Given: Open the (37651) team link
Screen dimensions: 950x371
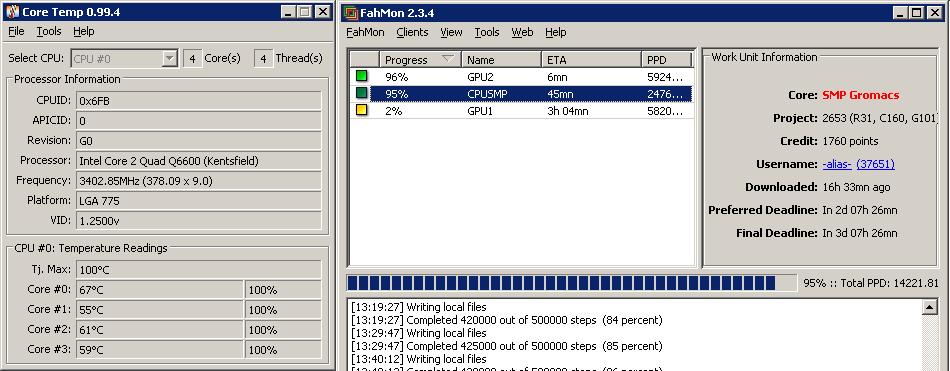Looking at the screenshot, I should (x=875, y=164).
